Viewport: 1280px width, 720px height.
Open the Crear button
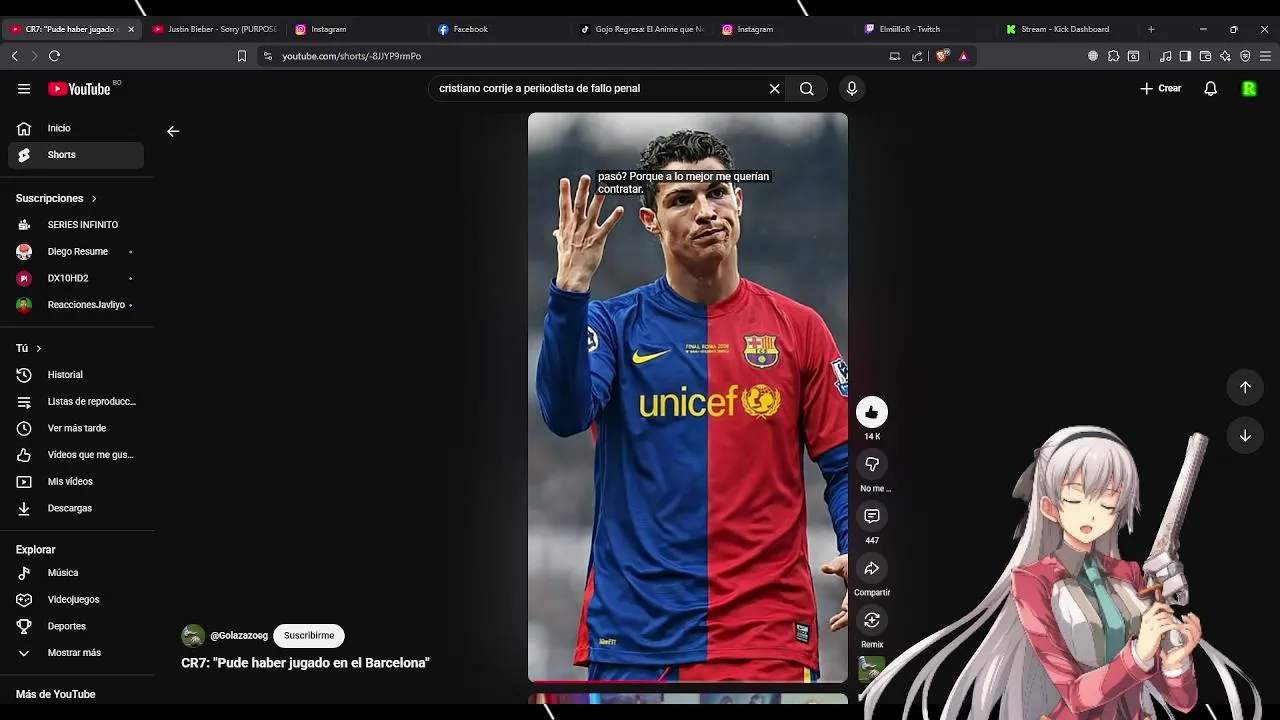point(1161,89)
